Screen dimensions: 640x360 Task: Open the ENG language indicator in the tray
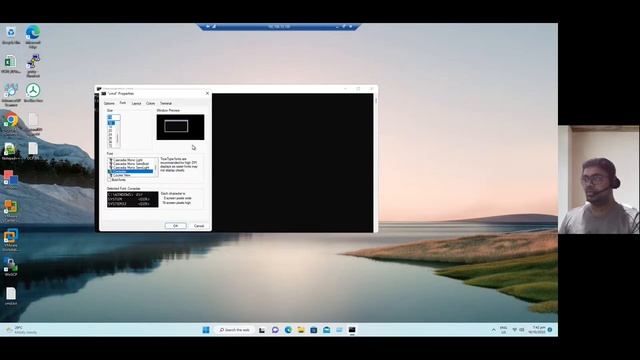click(504, 330)
